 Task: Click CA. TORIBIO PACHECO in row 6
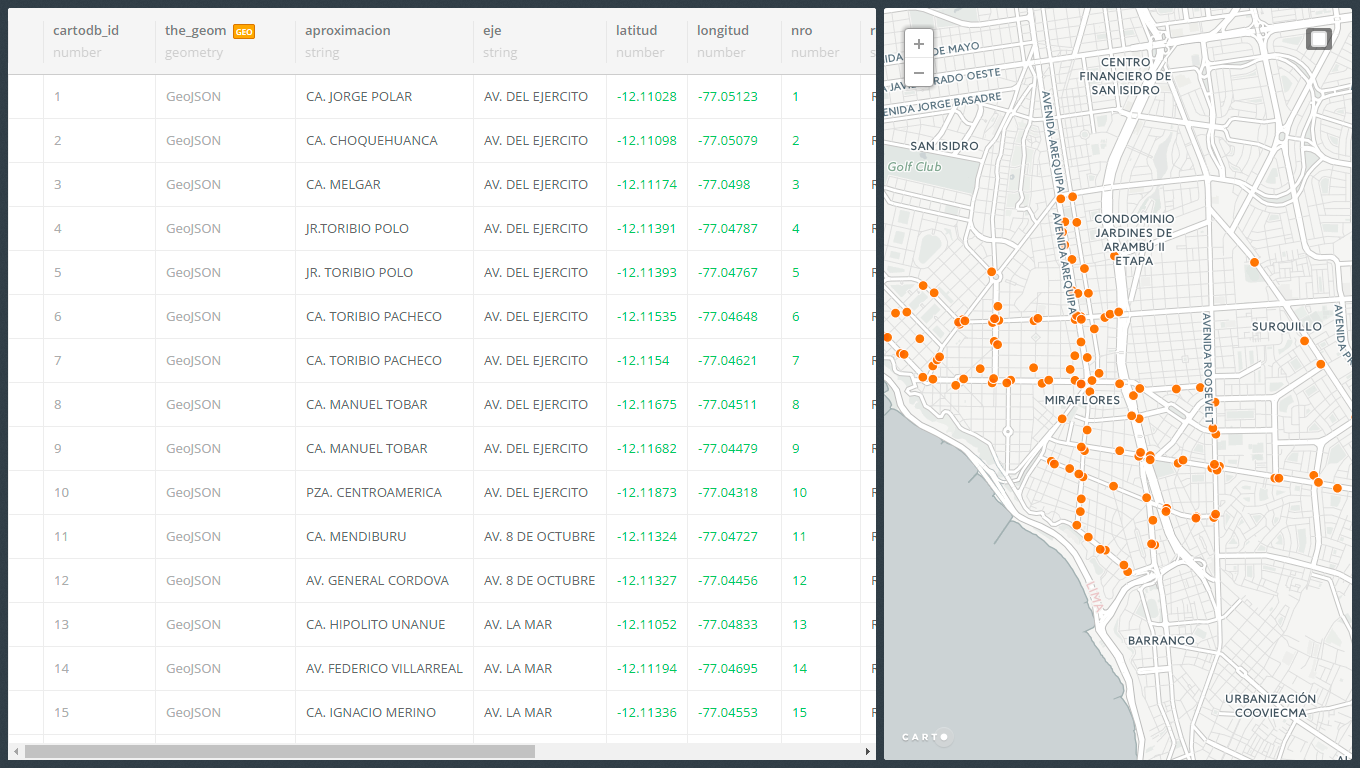(374, 317)
